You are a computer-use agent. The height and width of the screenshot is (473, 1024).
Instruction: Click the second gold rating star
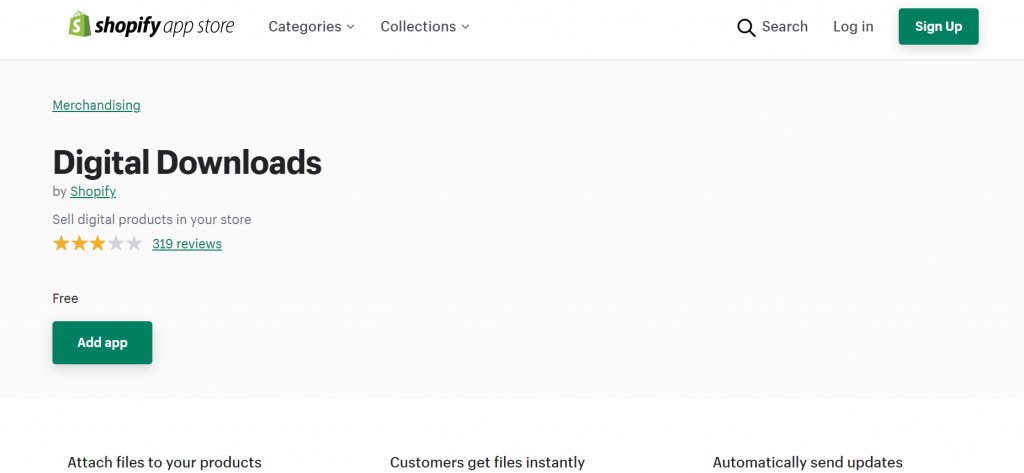tap(79, 244)
